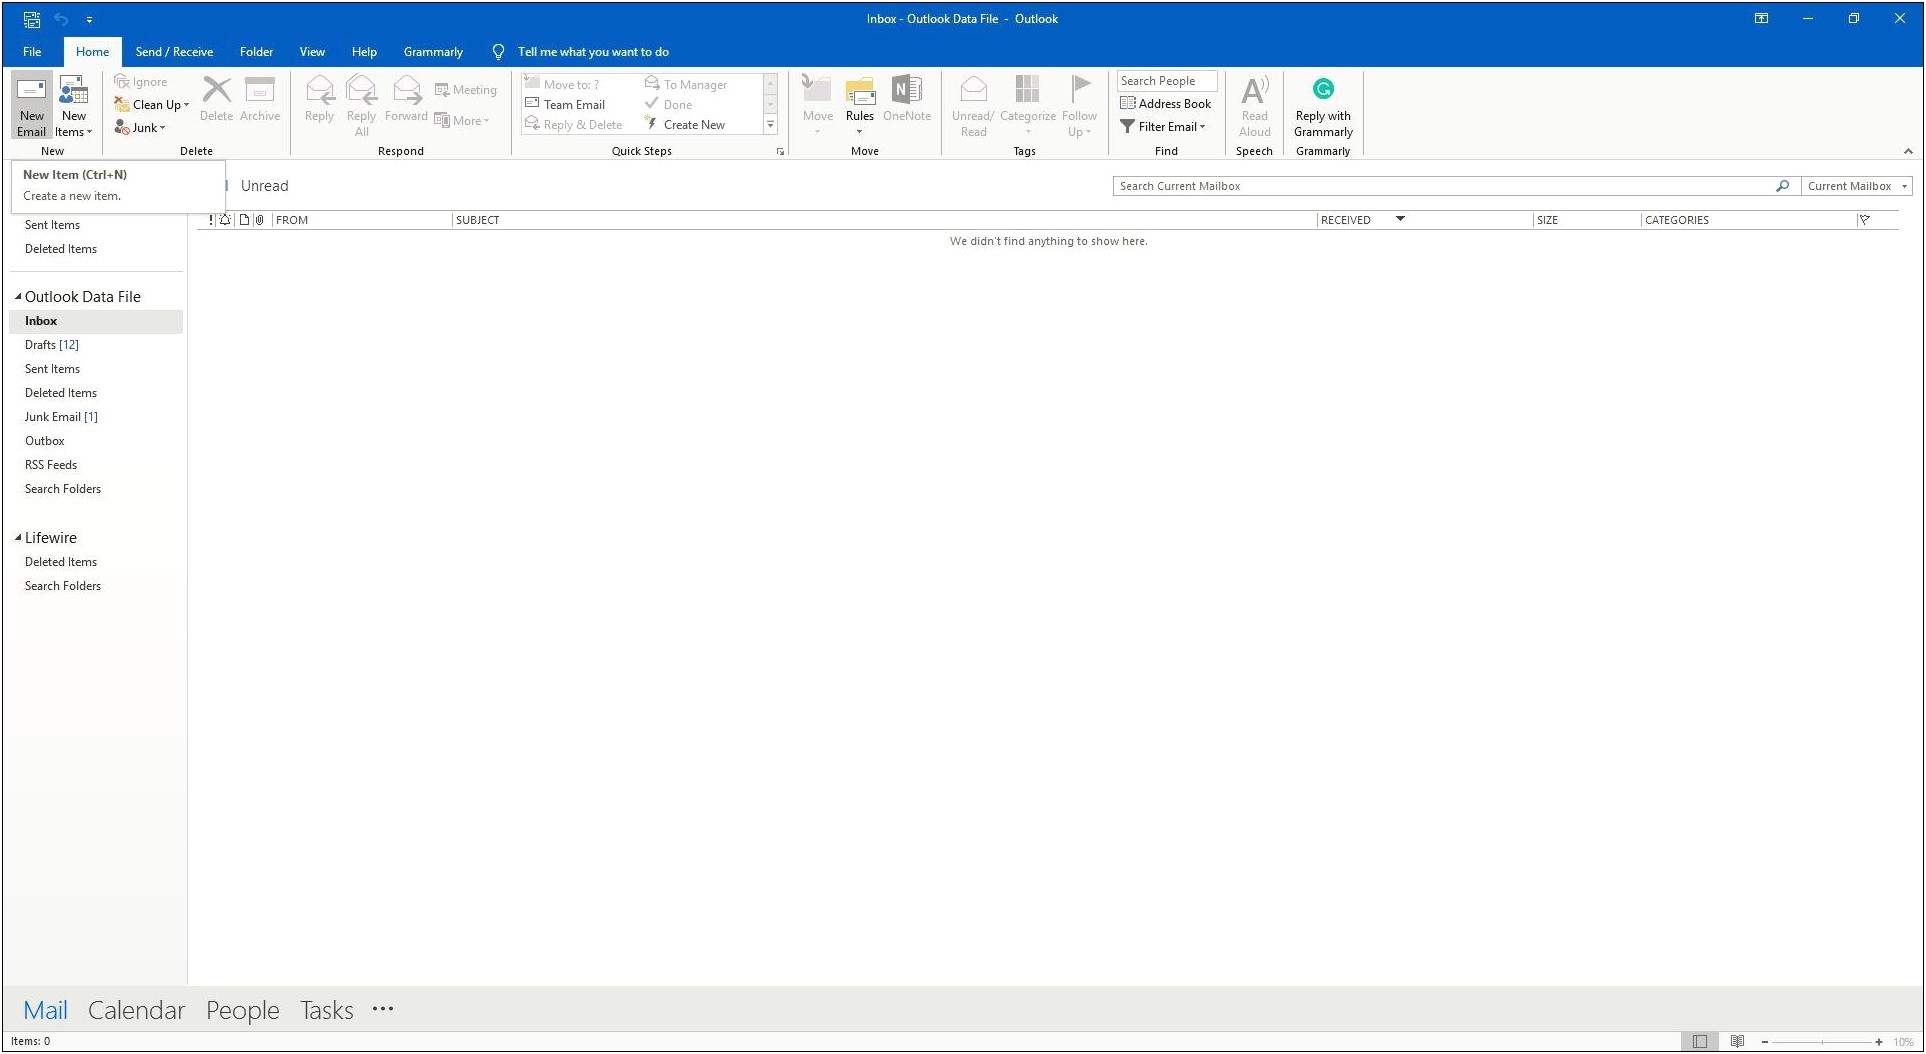Image resolution: width=1926 pixels, height=1054 pixels.
Task: Click the attachment paperclip column header
Action: [x=260, y=220]
